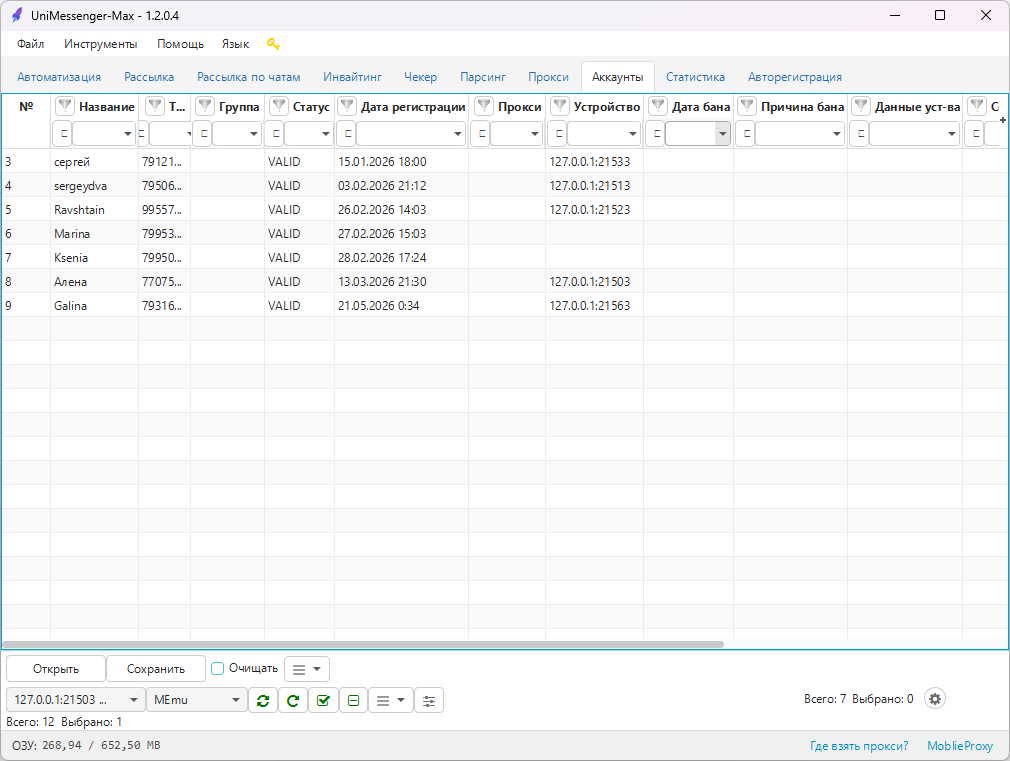Viewport: 1010px width, 761px height.
Task: Click the plus icon at table header corner
Action: pyautogui.click(x=1003, y=120)
